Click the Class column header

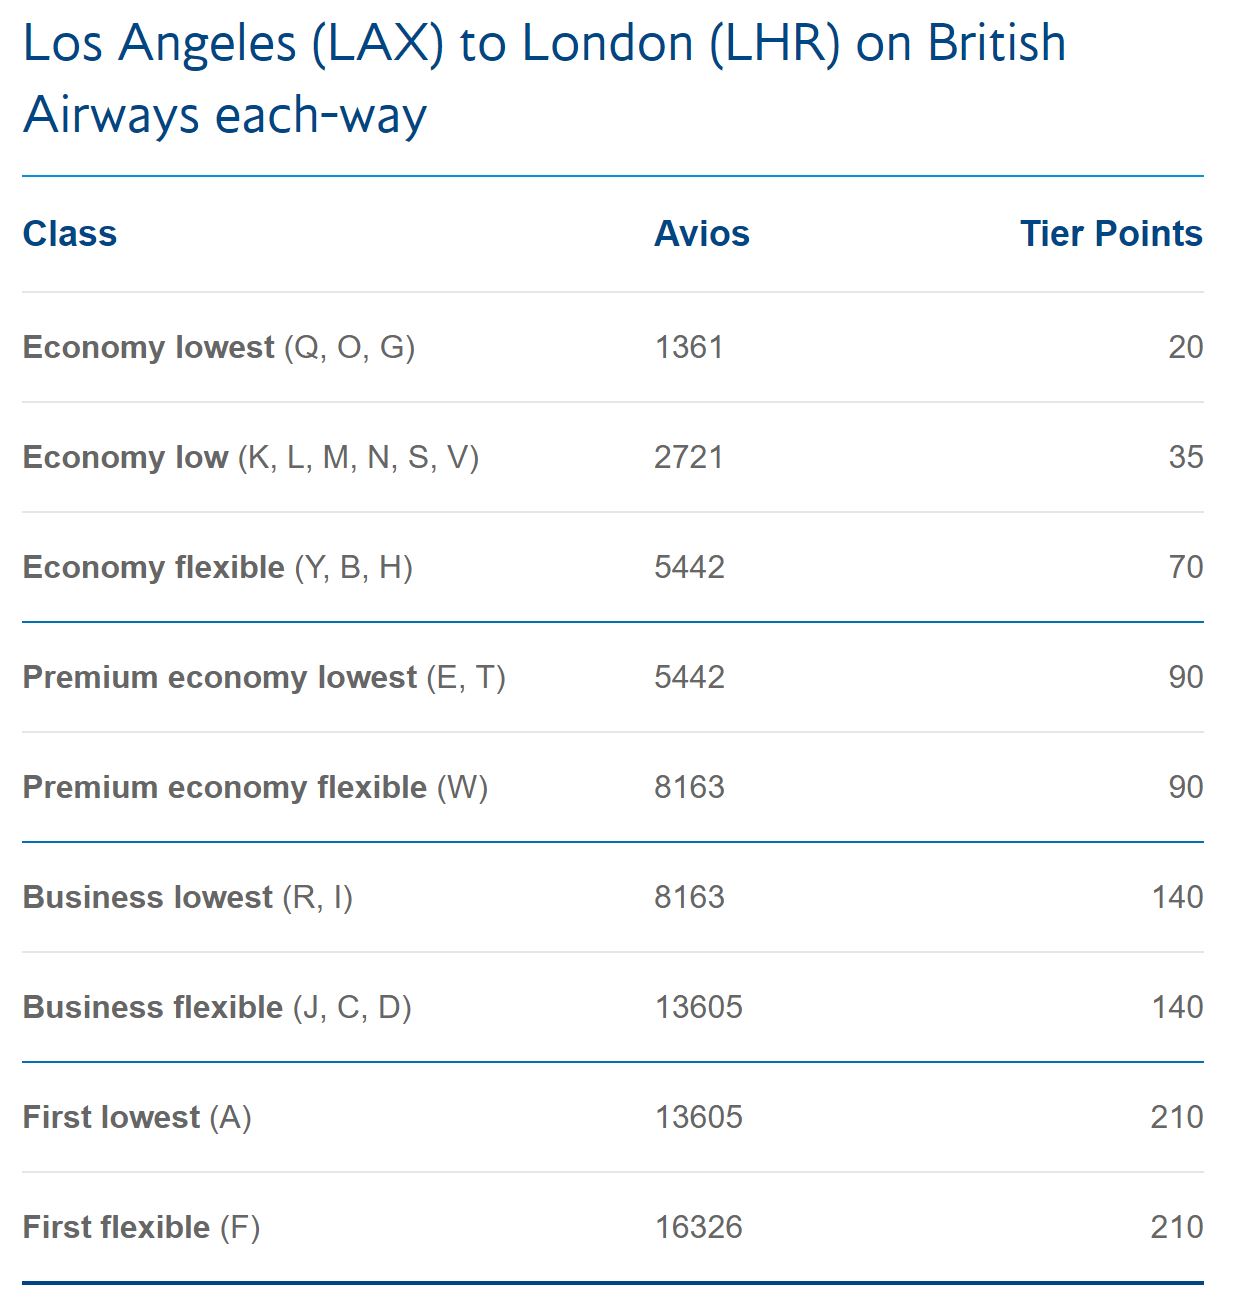(x=70, y=234)
